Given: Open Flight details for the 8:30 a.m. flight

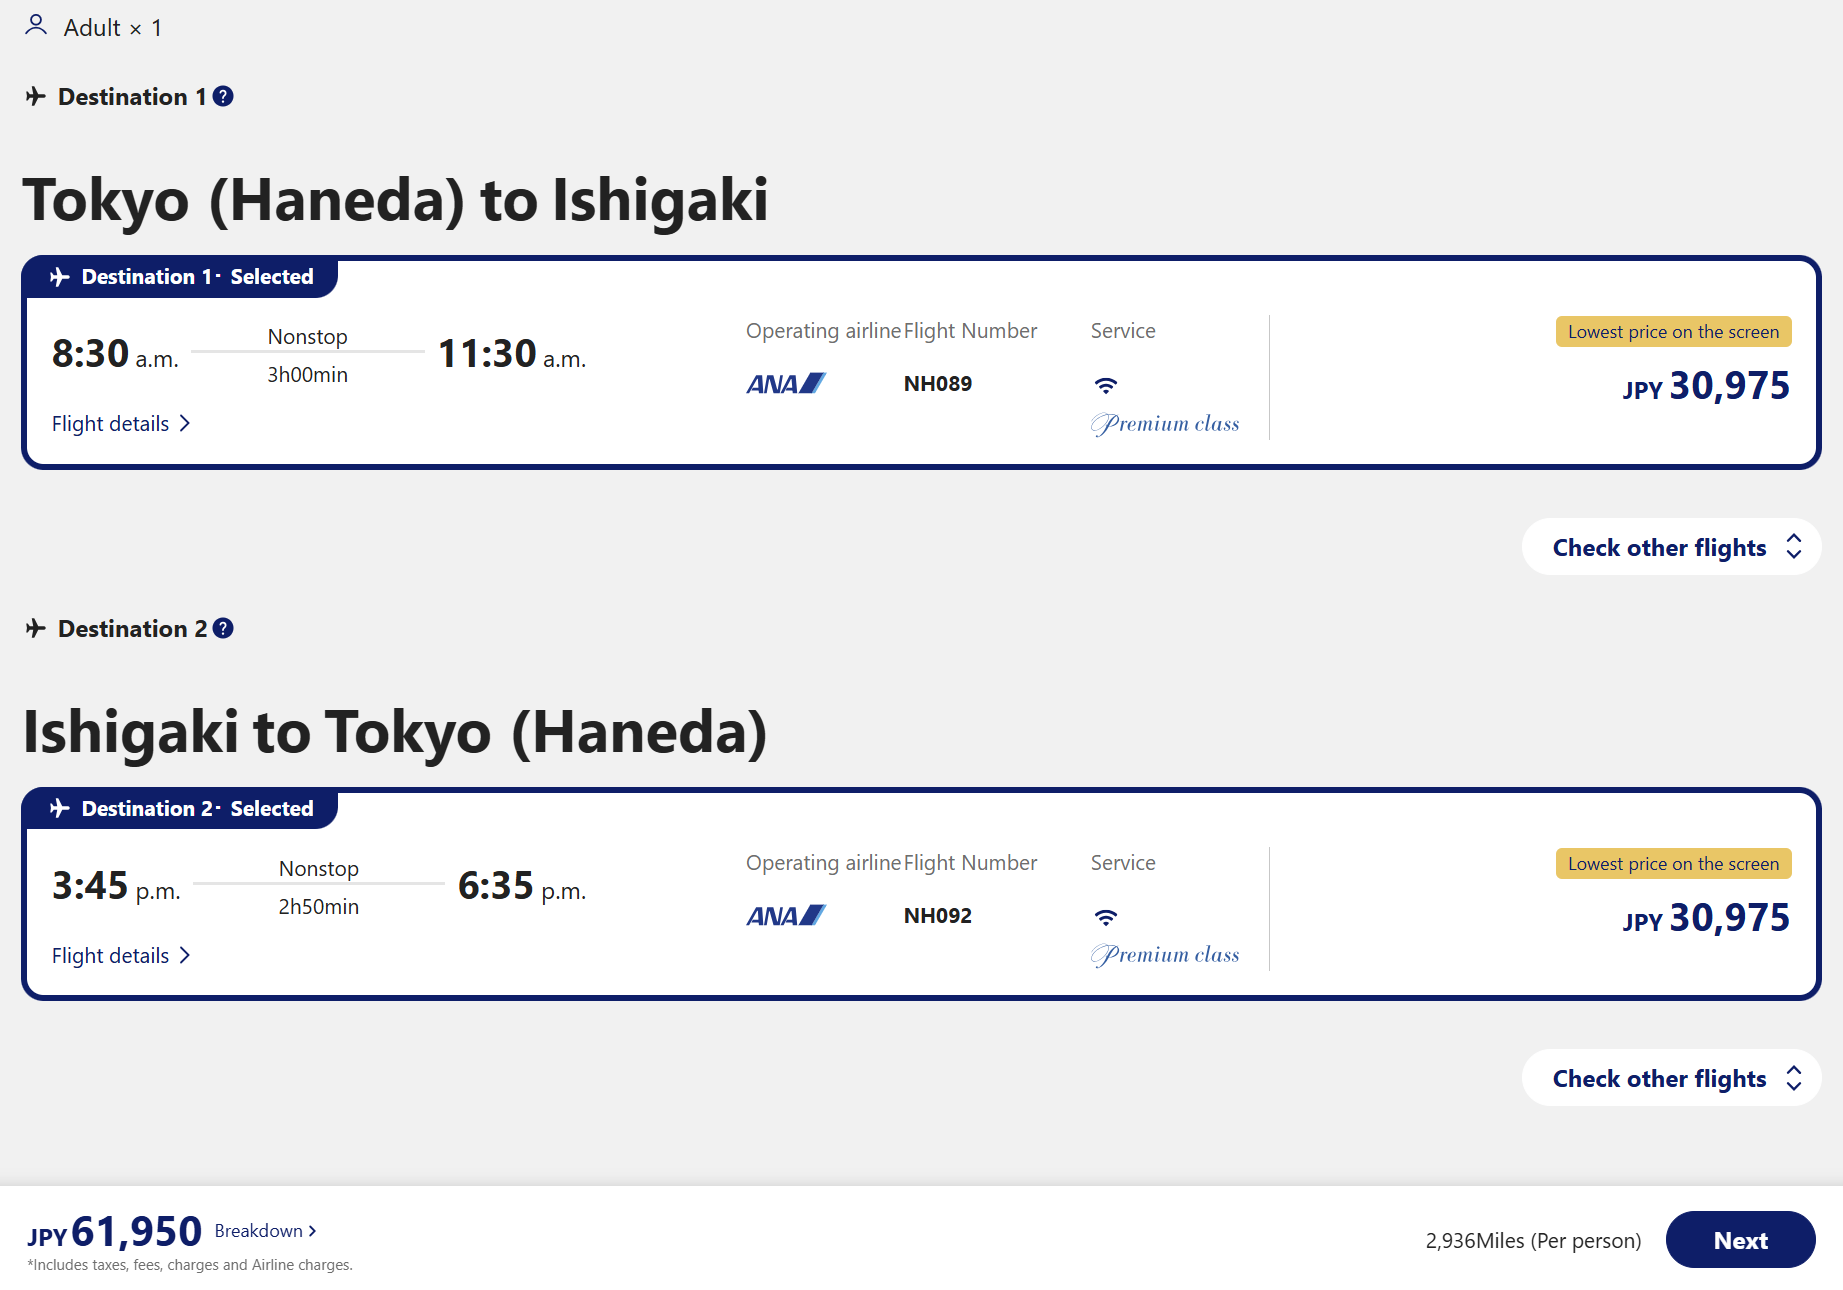Looking at the screenshot, I should click(121, 424).
